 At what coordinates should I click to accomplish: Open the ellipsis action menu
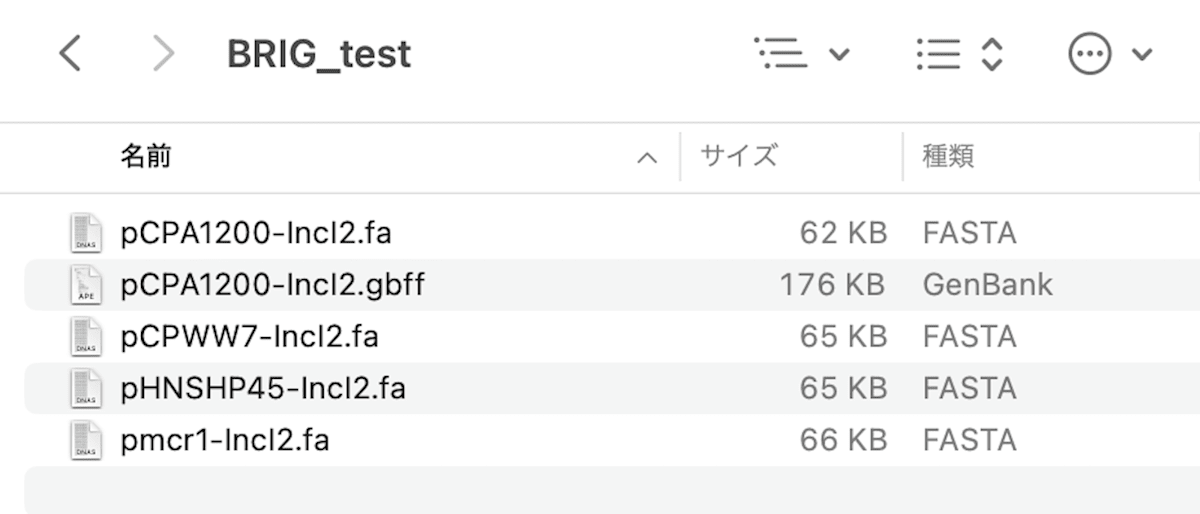tap(1090, 54)
